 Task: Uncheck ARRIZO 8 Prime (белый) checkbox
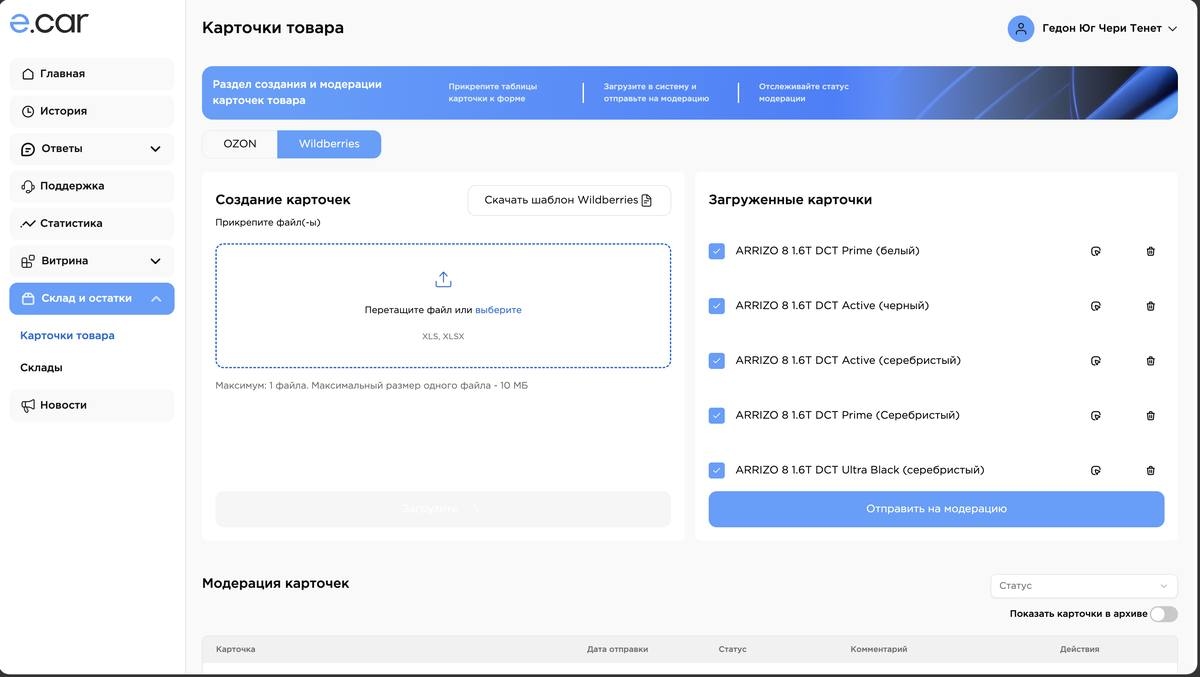click(x=716, y=251)
